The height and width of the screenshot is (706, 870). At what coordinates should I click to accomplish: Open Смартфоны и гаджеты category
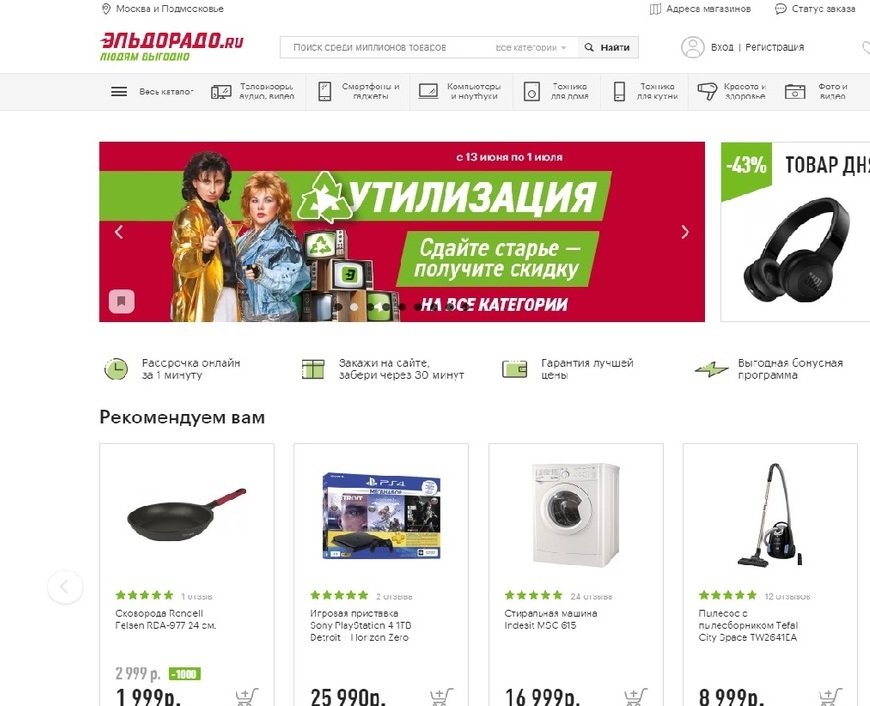coord(359,91)
